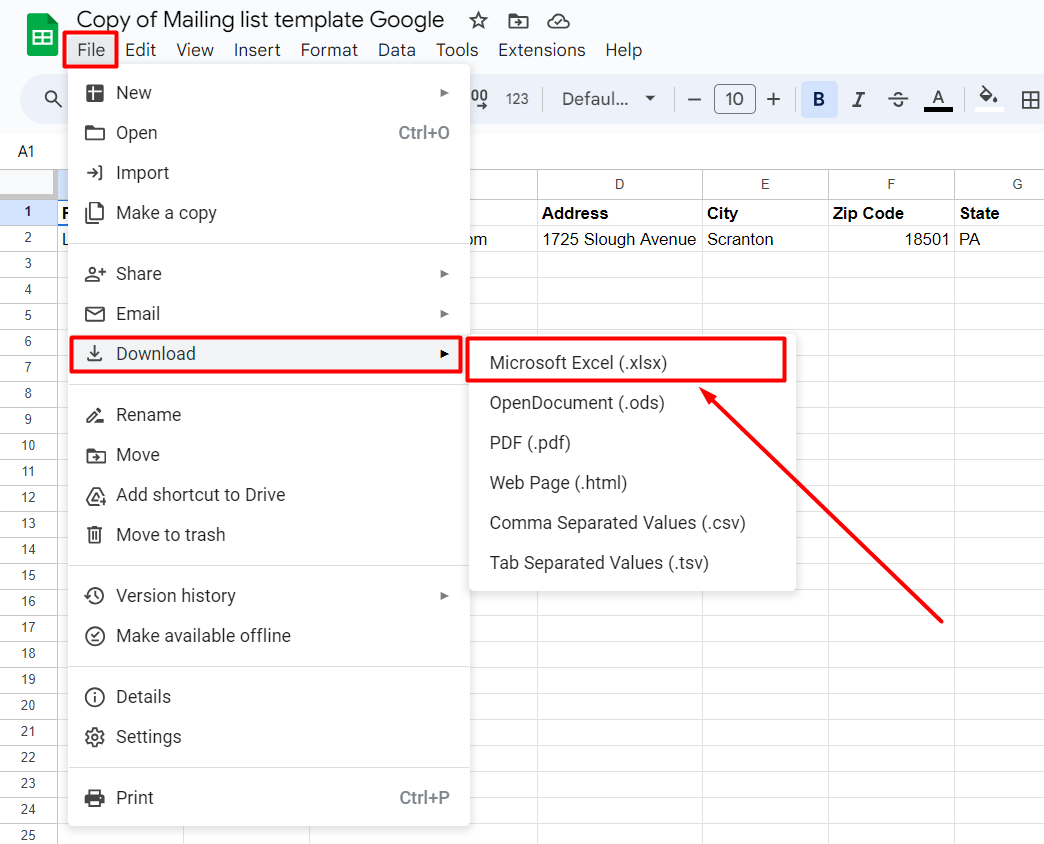1044x844 pixels.
Task: Click the Zip Code header cell
Action: (891, 213)
